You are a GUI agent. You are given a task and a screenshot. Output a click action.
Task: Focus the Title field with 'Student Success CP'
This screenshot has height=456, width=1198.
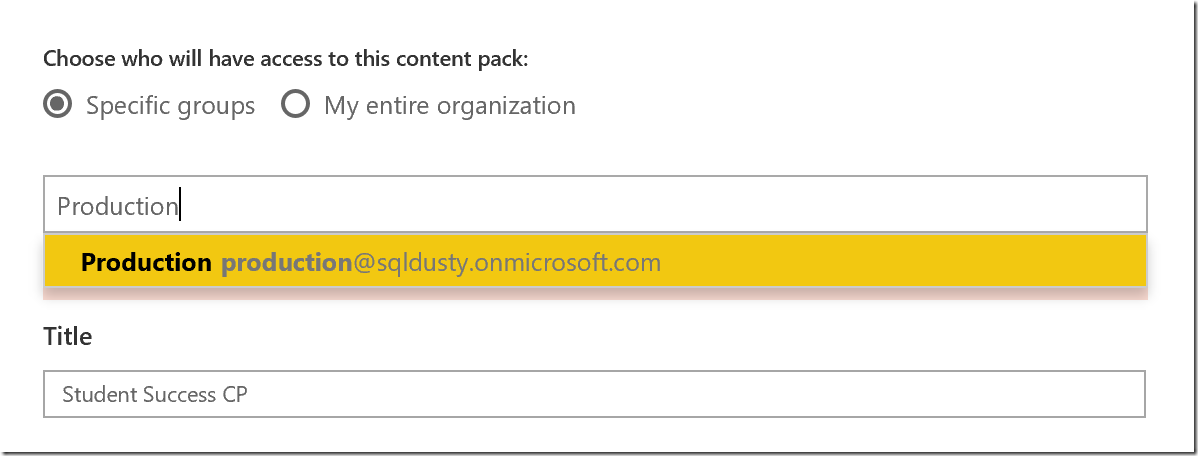pos(594,394)
